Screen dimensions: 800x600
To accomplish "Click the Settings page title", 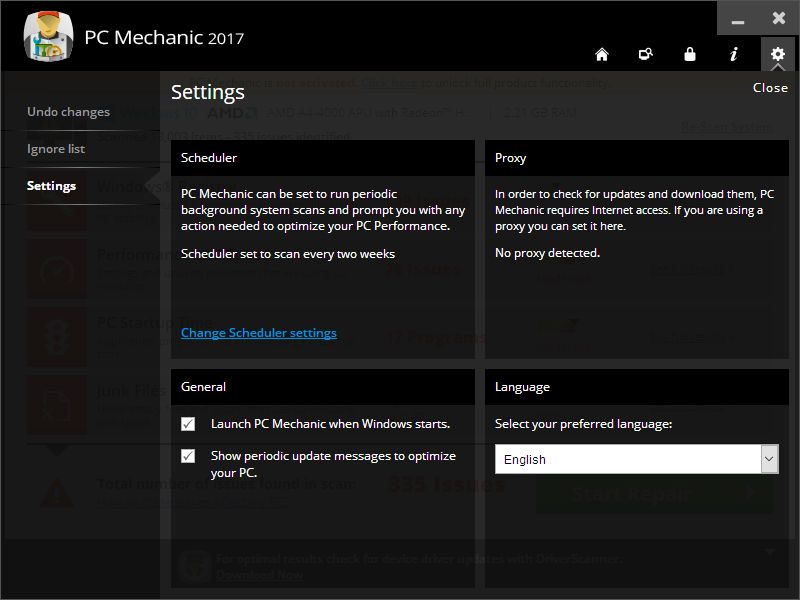I will [208, 92].
